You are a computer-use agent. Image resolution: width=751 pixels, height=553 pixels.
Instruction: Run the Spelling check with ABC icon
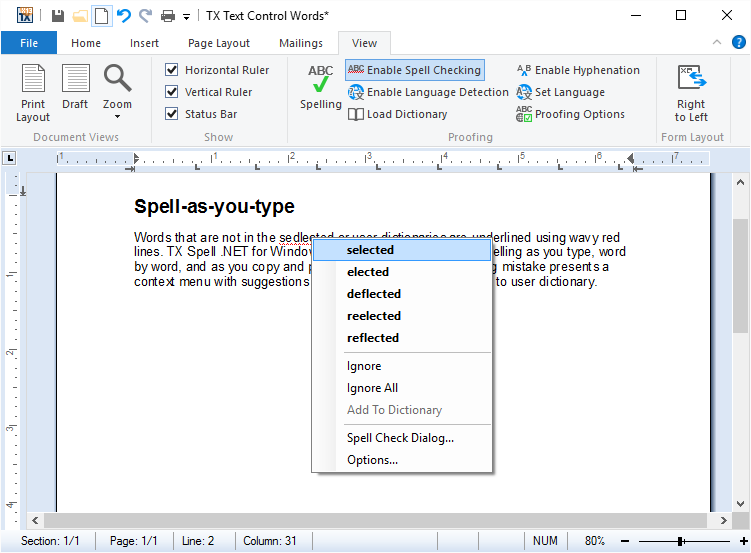[x=321, y=88]
